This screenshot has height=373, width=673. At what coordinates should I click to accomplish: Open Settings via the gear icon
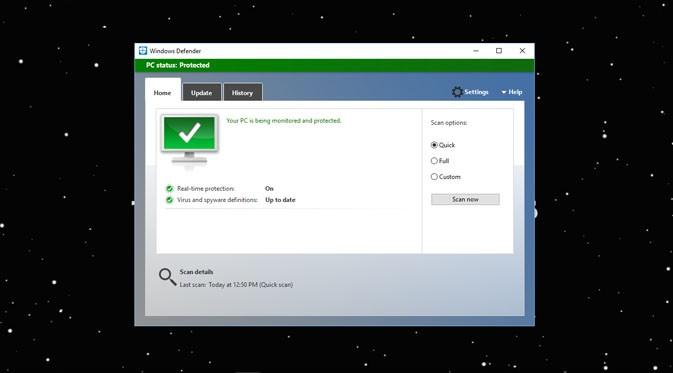457,92
